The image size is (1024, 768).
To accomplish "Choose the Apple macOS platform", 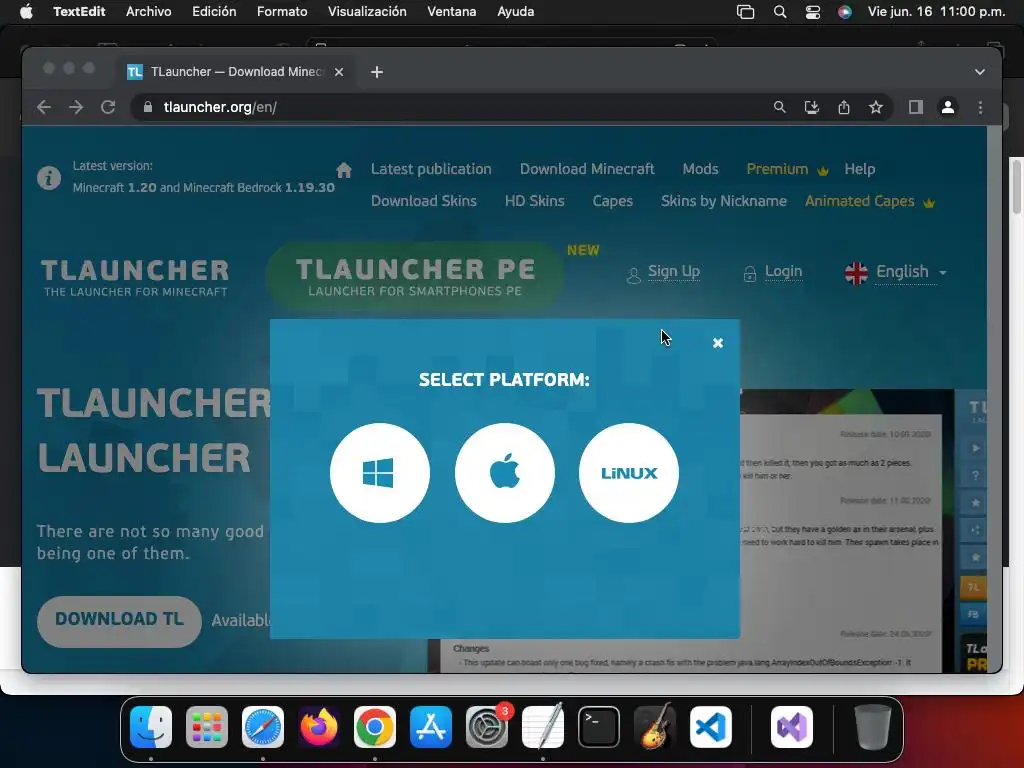I will tap(504, 473).
